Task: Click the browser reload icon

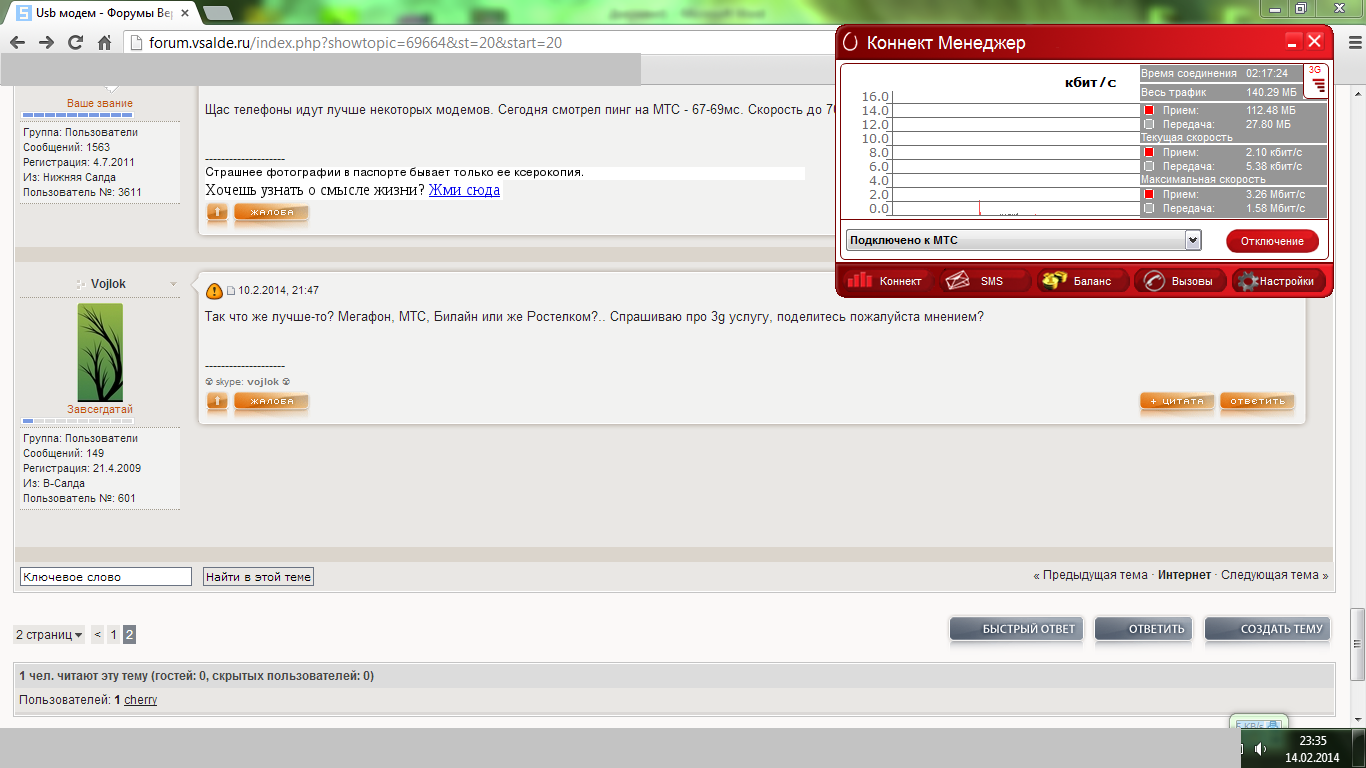Action: (75, 43)
